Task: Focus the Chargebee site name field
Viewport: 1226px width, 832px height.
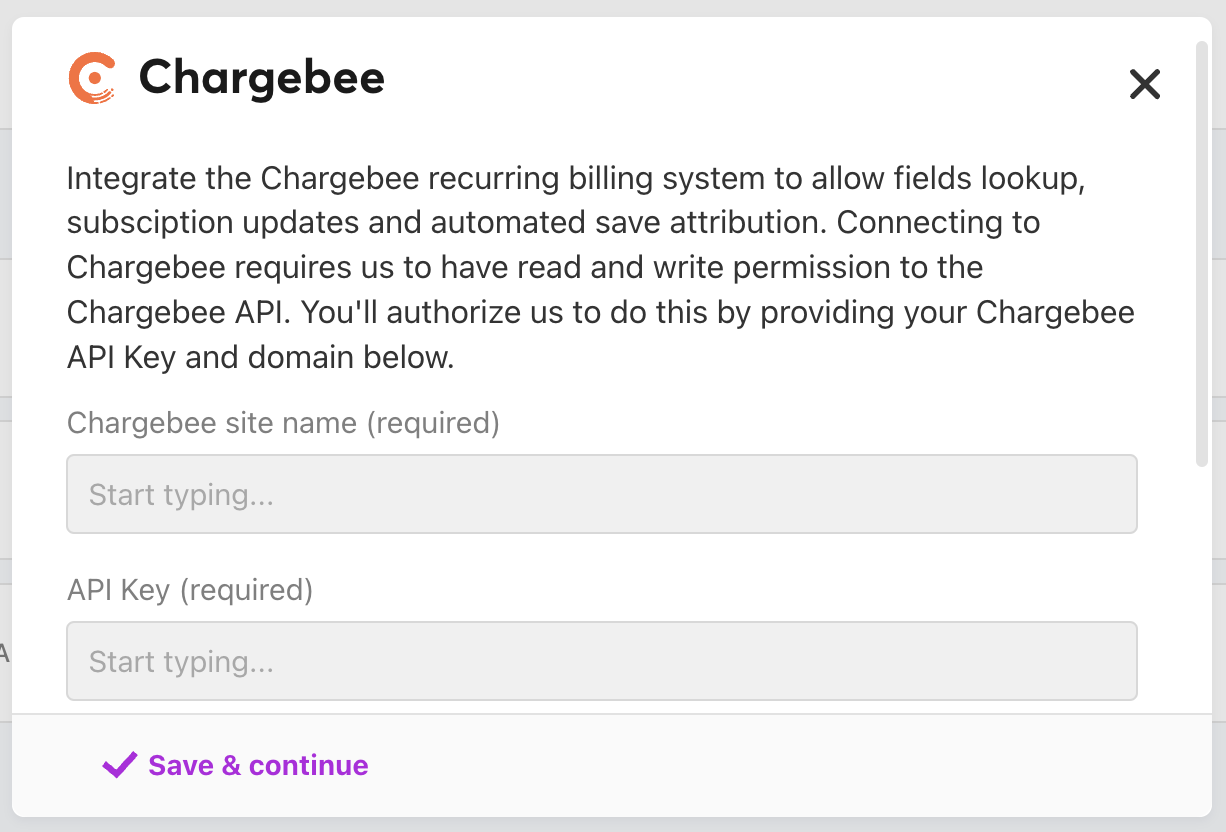Action: point(601,494)
